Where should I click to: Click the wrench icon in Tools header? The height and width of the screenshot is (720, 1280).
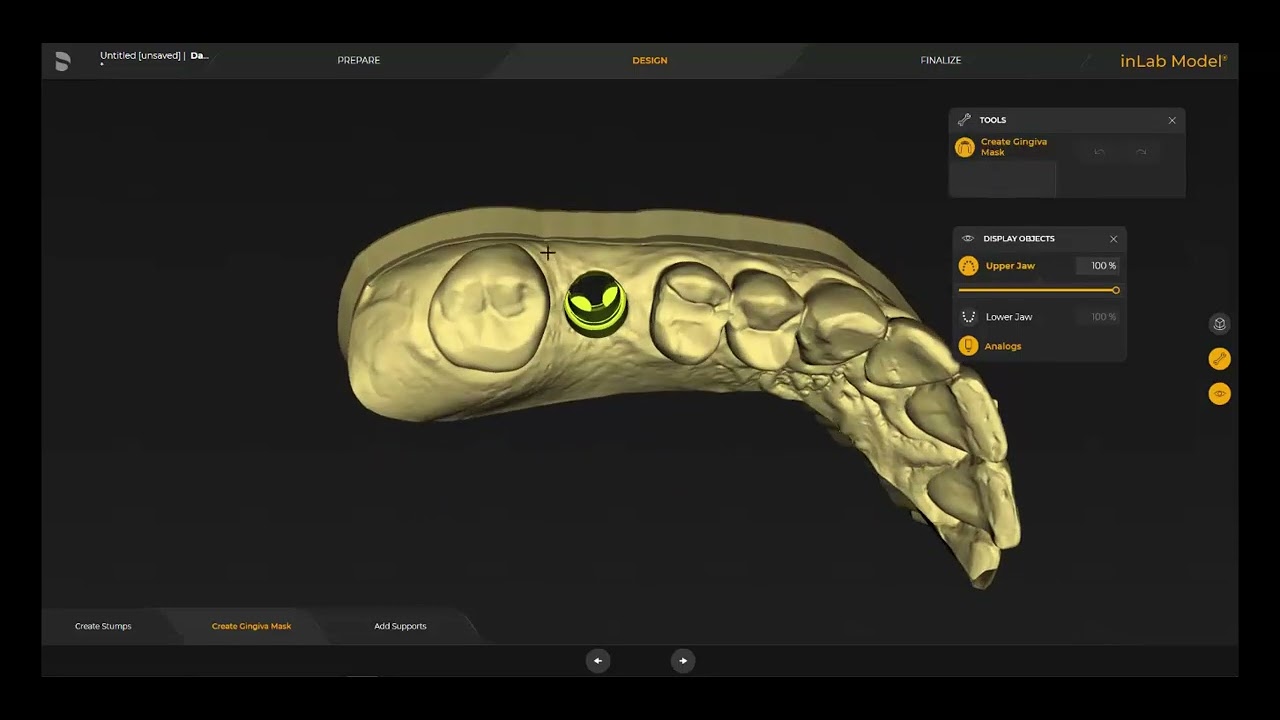click(x=964, y=120)
